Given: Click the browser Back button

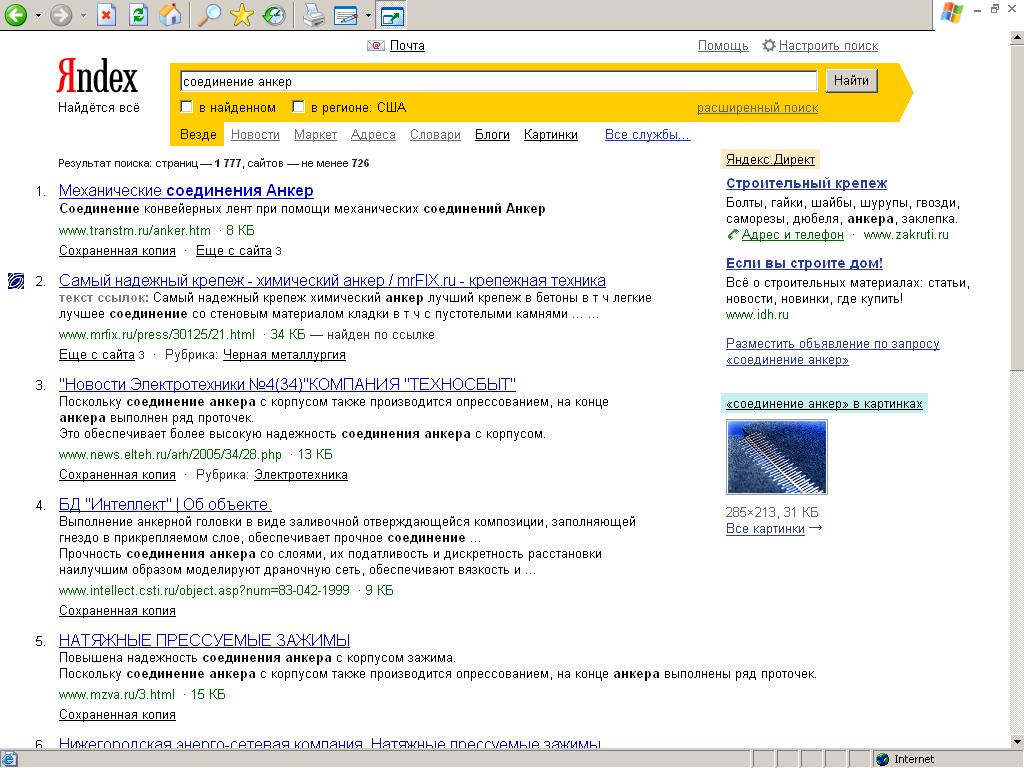Looking at the screenshot, I should [x=16, y=15].
